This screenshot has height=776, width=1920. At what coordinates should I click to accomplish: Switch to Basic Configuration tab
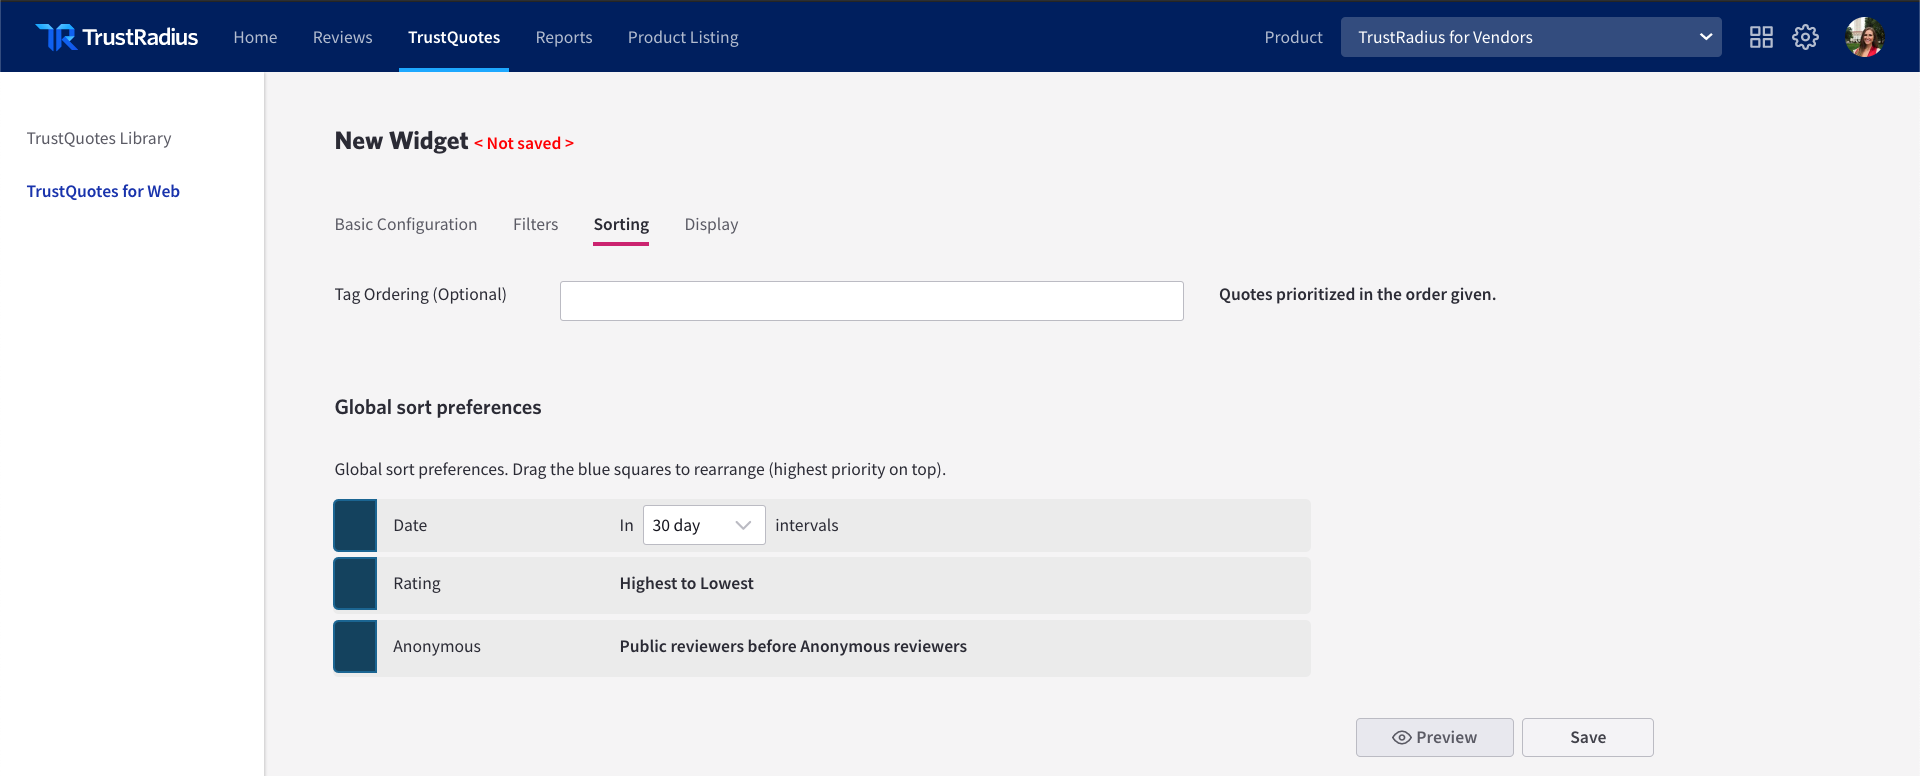(x=406, y=224)
